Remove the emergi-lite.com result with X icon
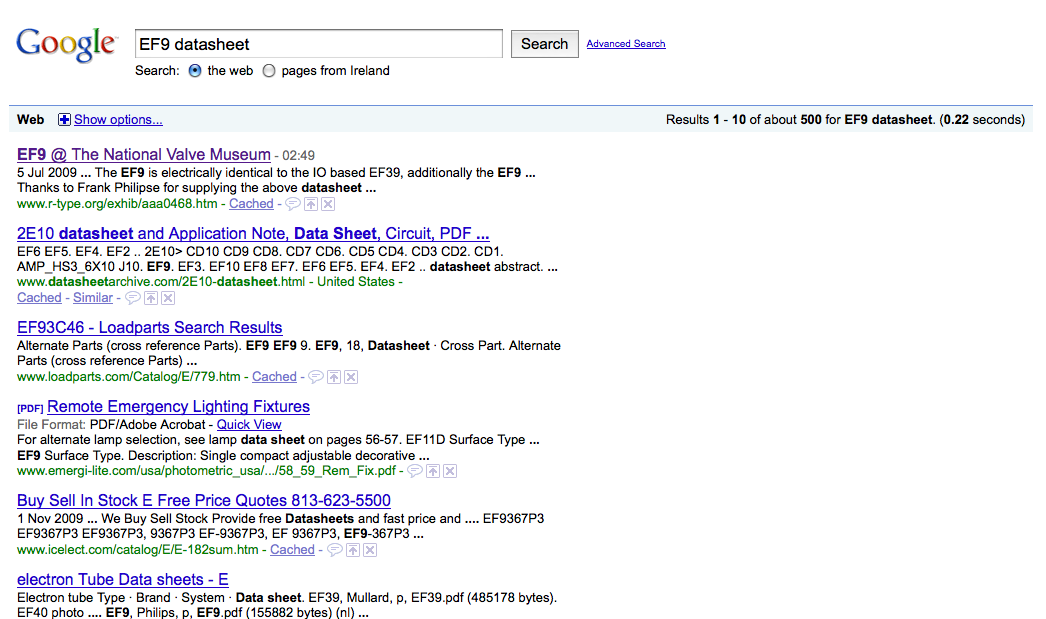This screenshot has height=619, width=1046. pos(450,471)
